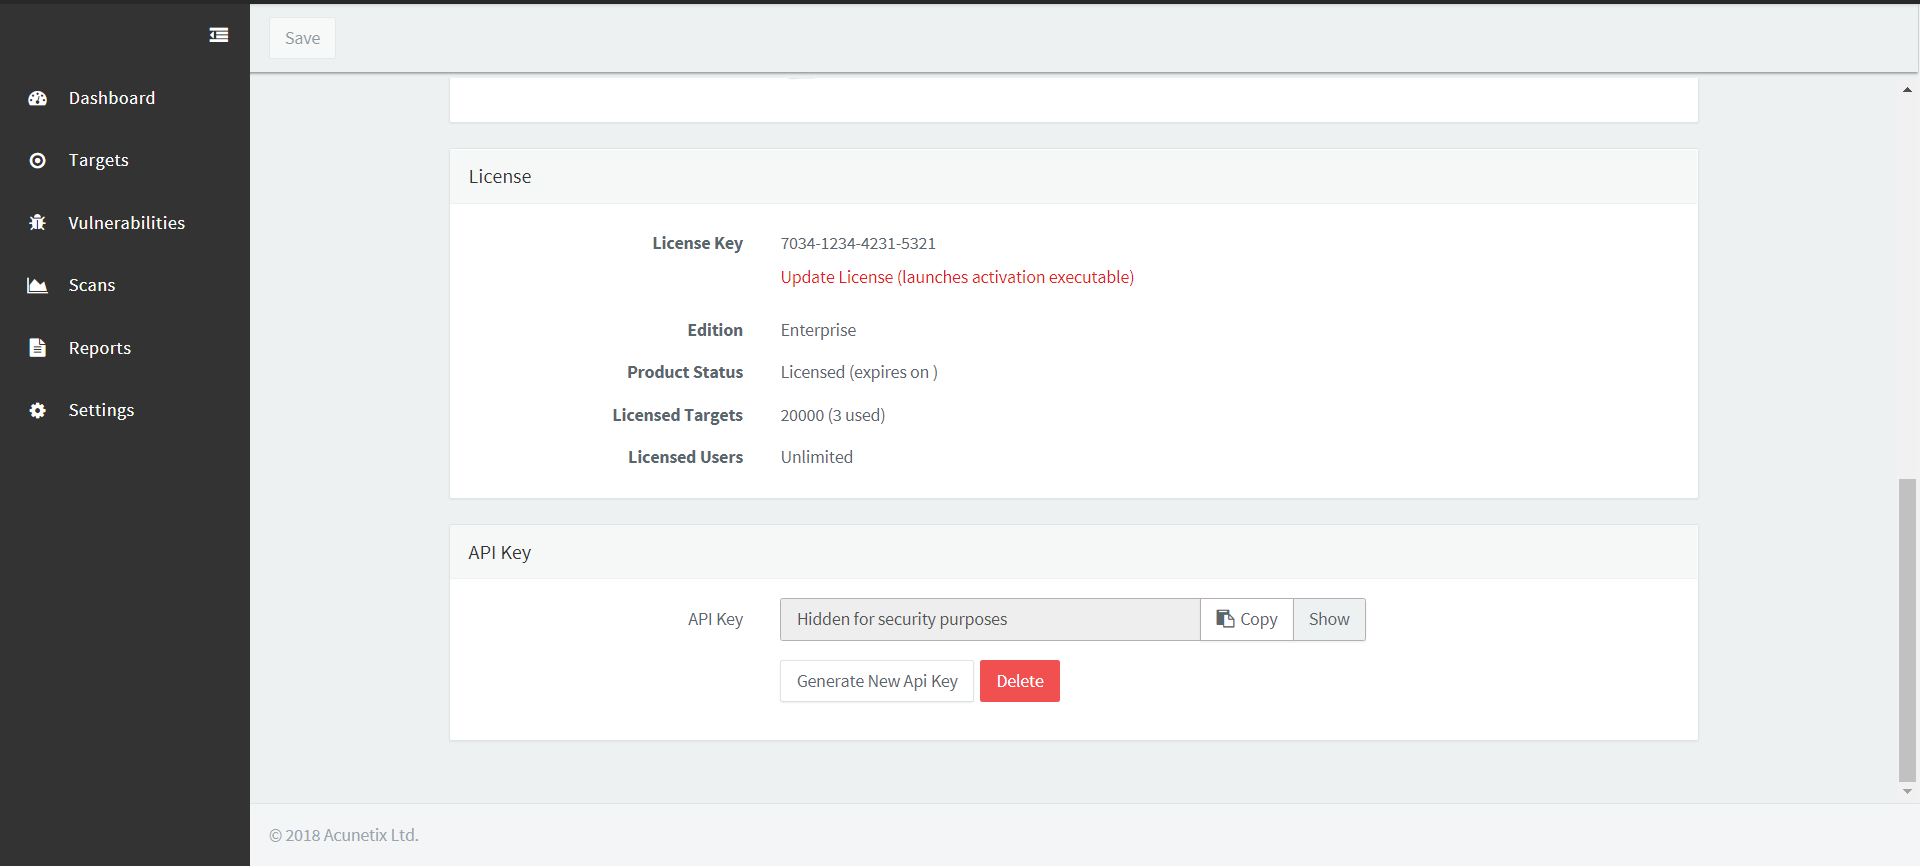Collapse the sidebar with the hamburger icon

pos(218,35)
